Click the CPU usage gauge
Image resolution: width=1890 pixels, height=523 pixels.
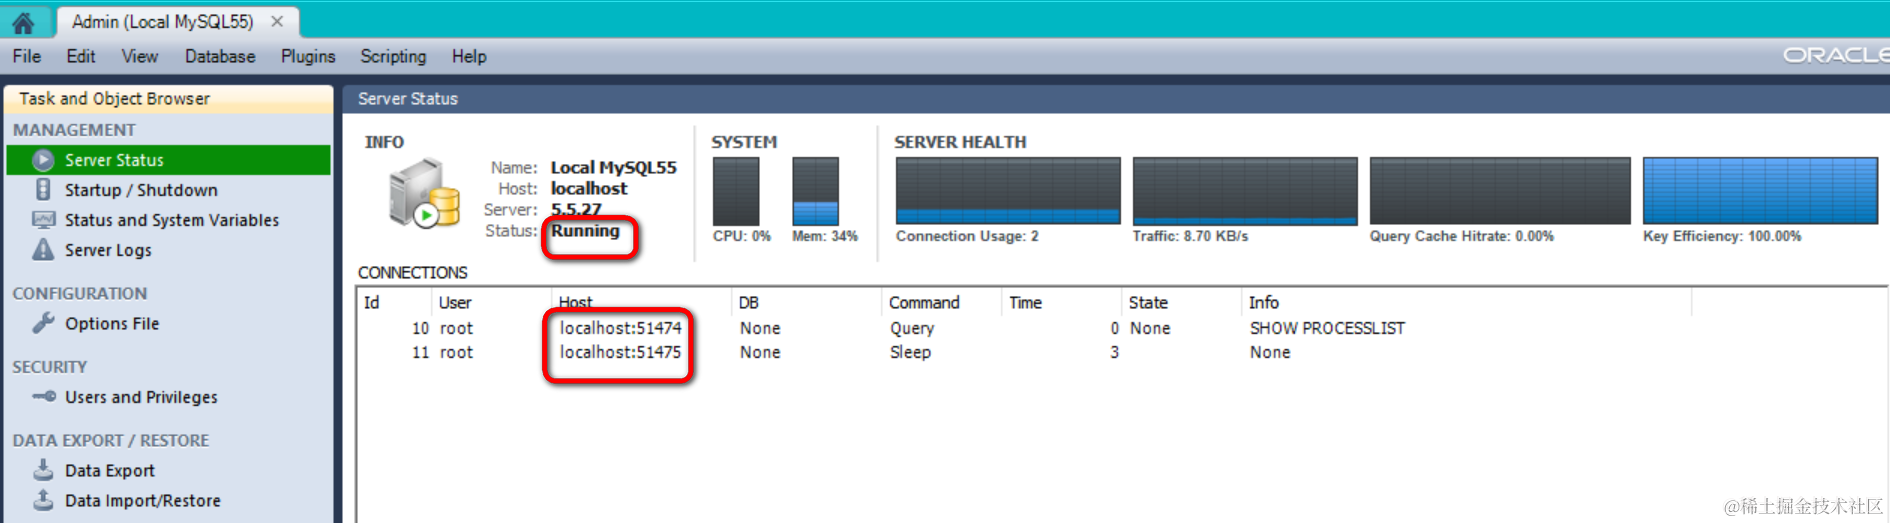pyautogui.click(x=736, y=191)
